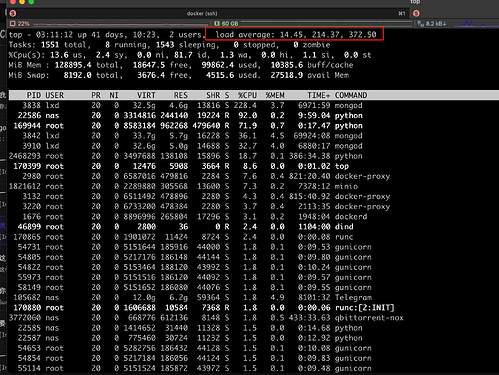Click the 6971:59 time value for mongod
The image size is (499, 375).
coord(314,105)
